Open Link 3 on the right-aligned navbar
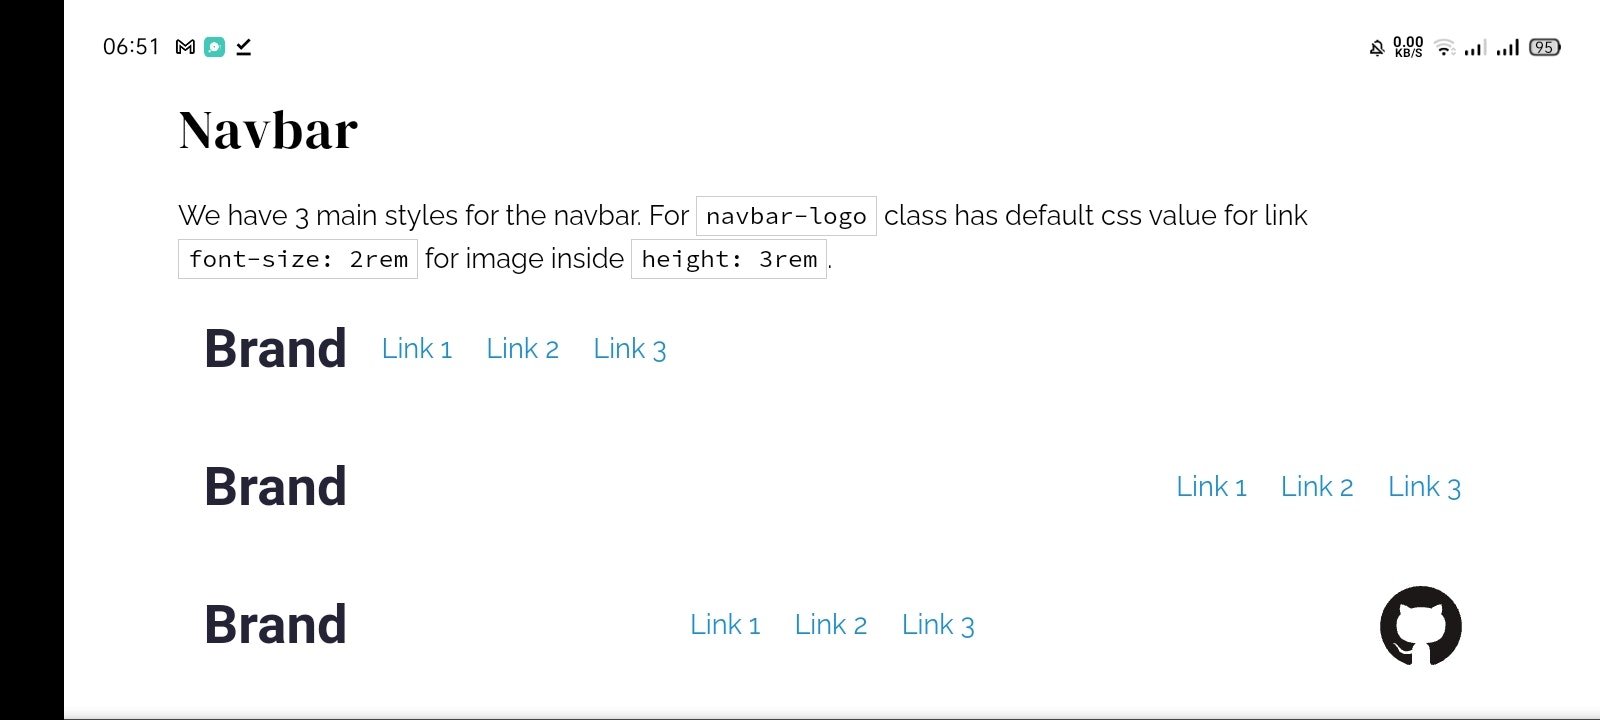This screenshot has width=1600, height=720. click(1424, 486)
